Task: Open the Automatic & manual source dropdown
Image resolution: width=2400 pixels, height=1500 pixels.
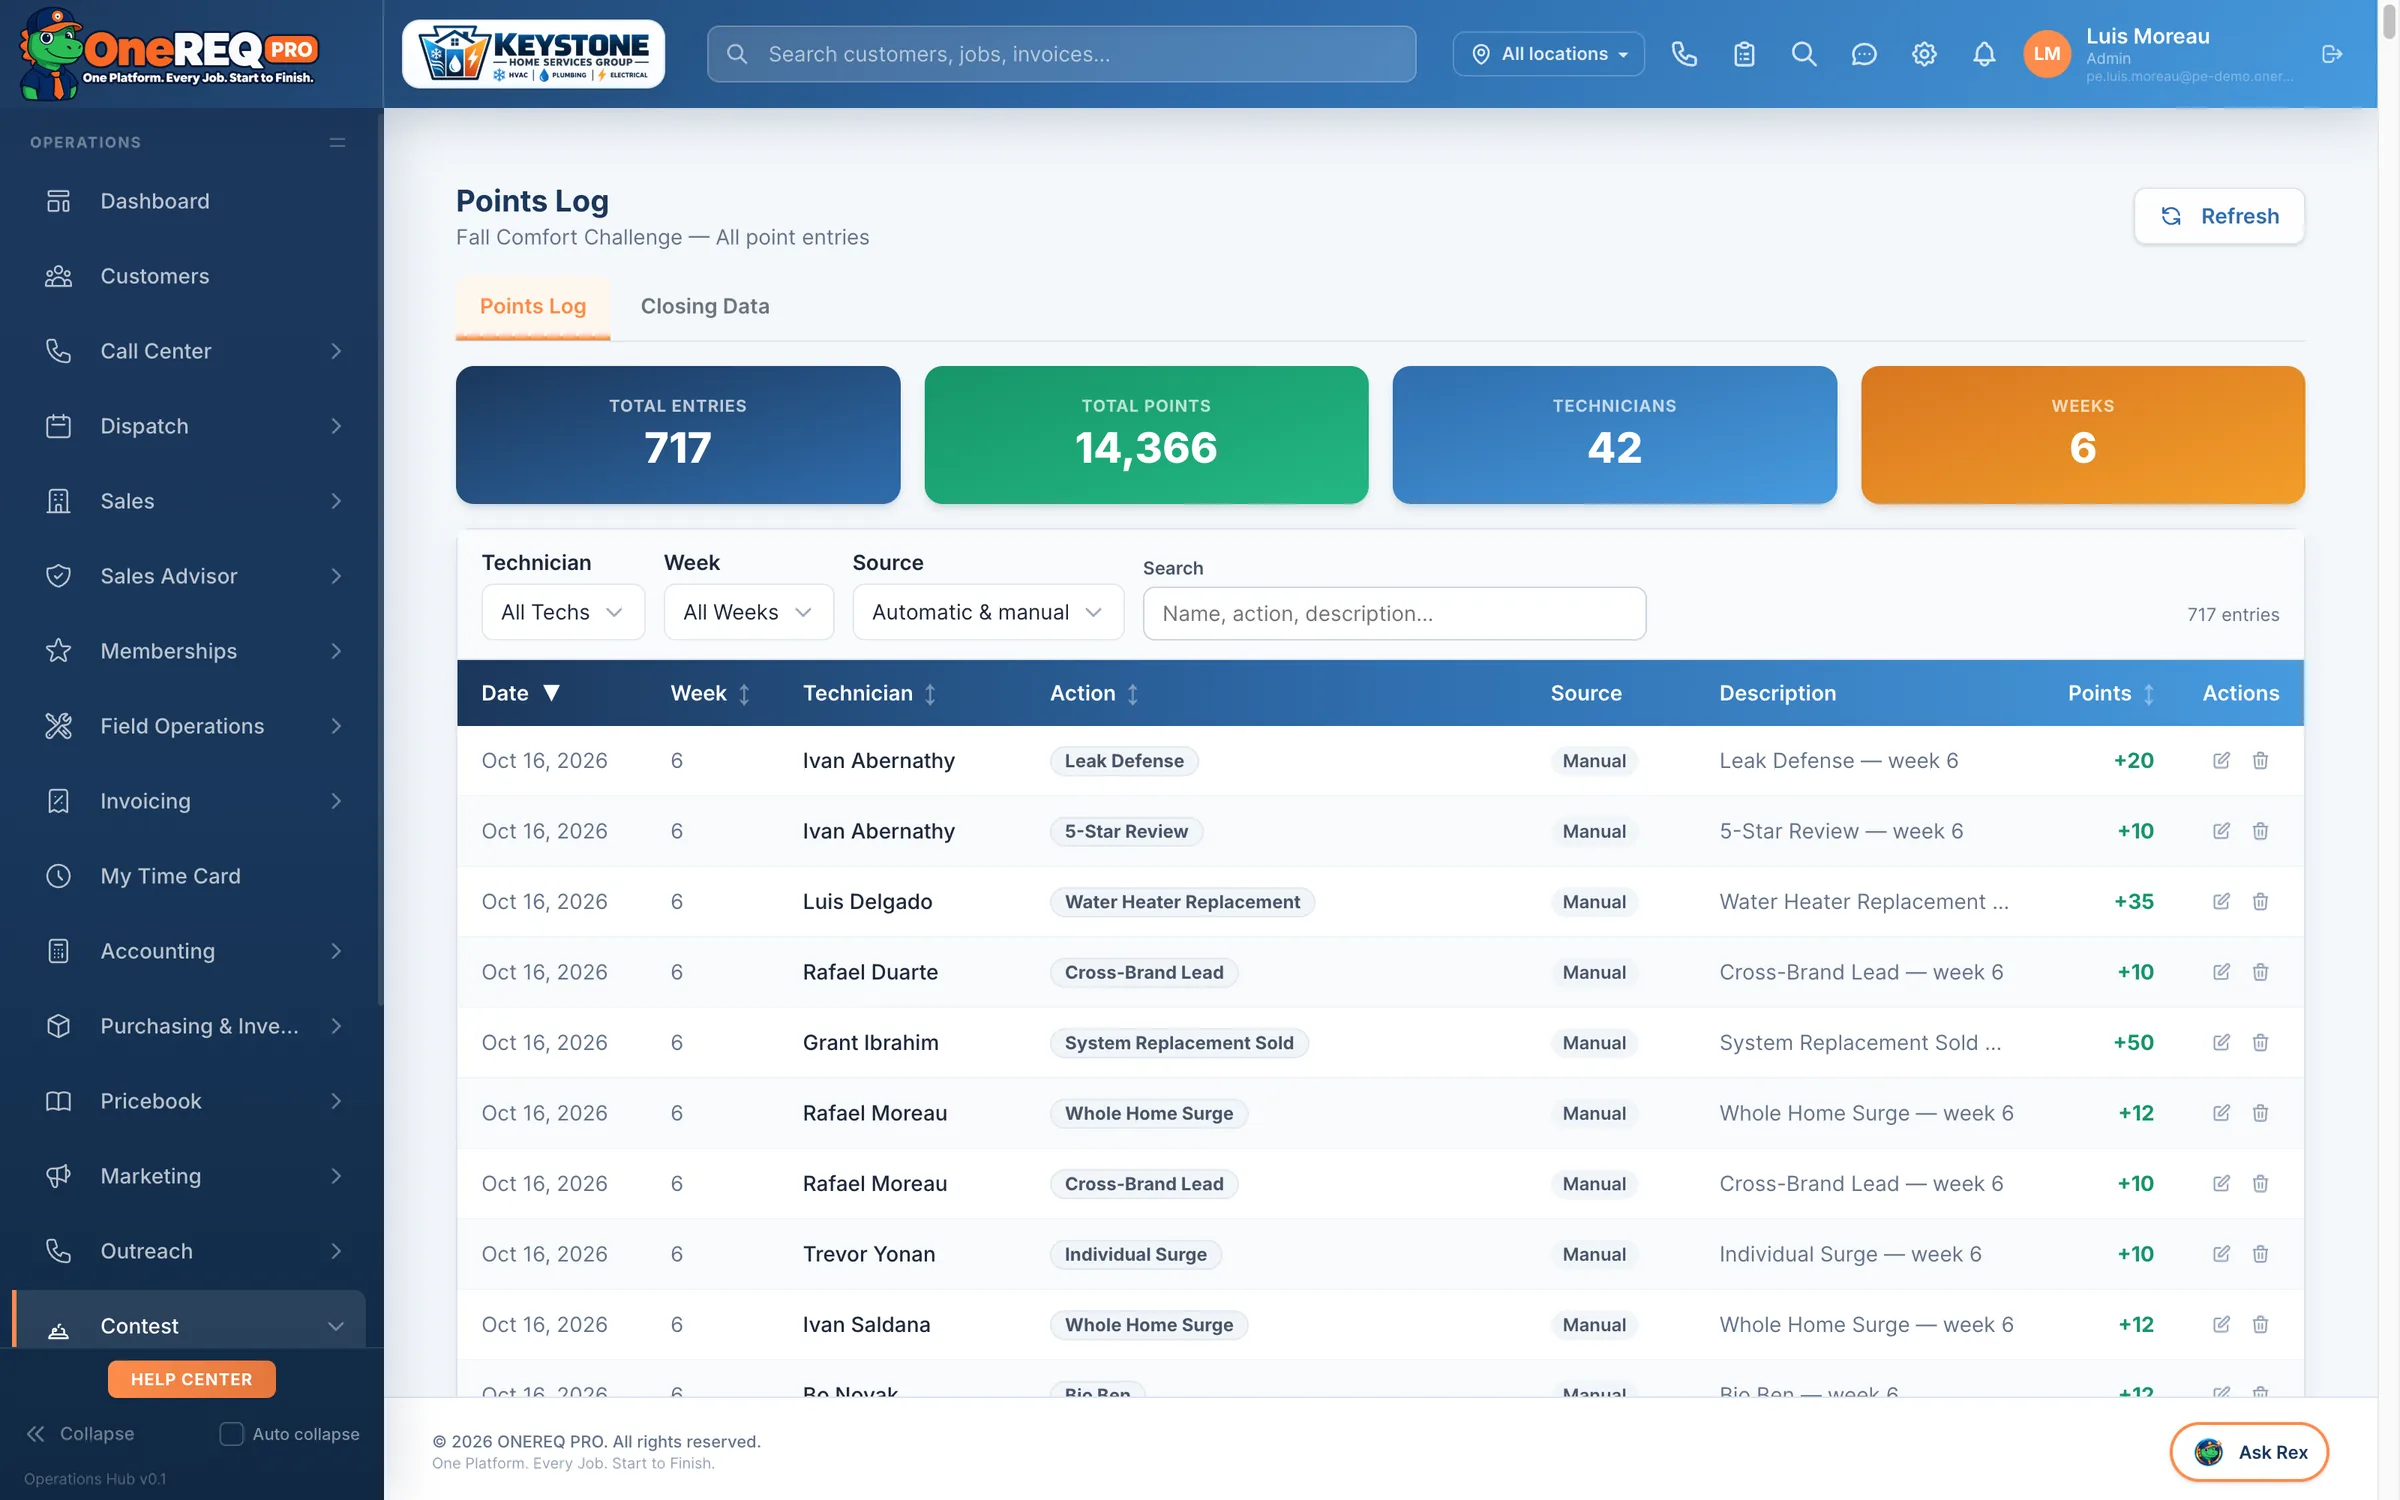Action: (988, 612)
